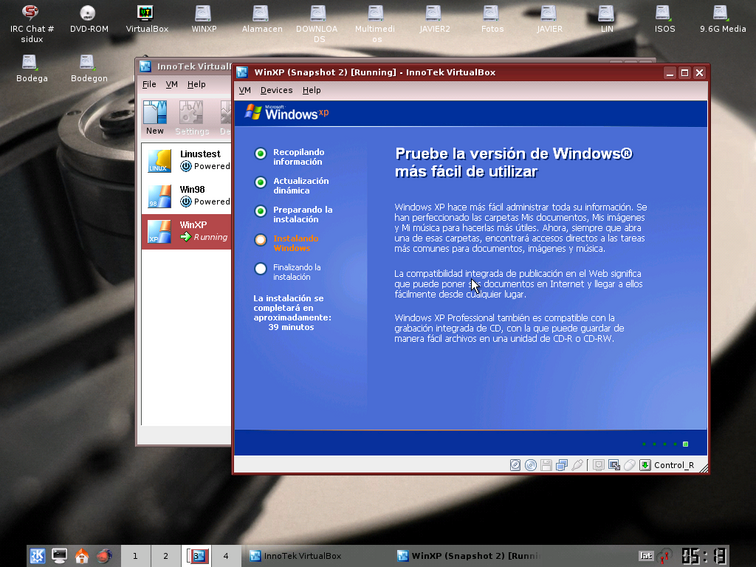The width and height of the screenshot is (756, 567).
Task: Launch the red browser icon in taskbar
Action: [104, 556]
